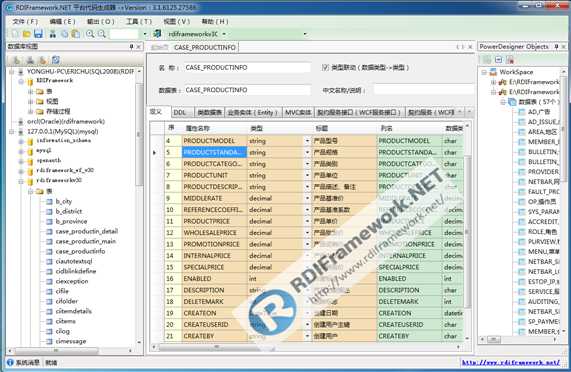Click the Zoom out magnifier icon

102,34
